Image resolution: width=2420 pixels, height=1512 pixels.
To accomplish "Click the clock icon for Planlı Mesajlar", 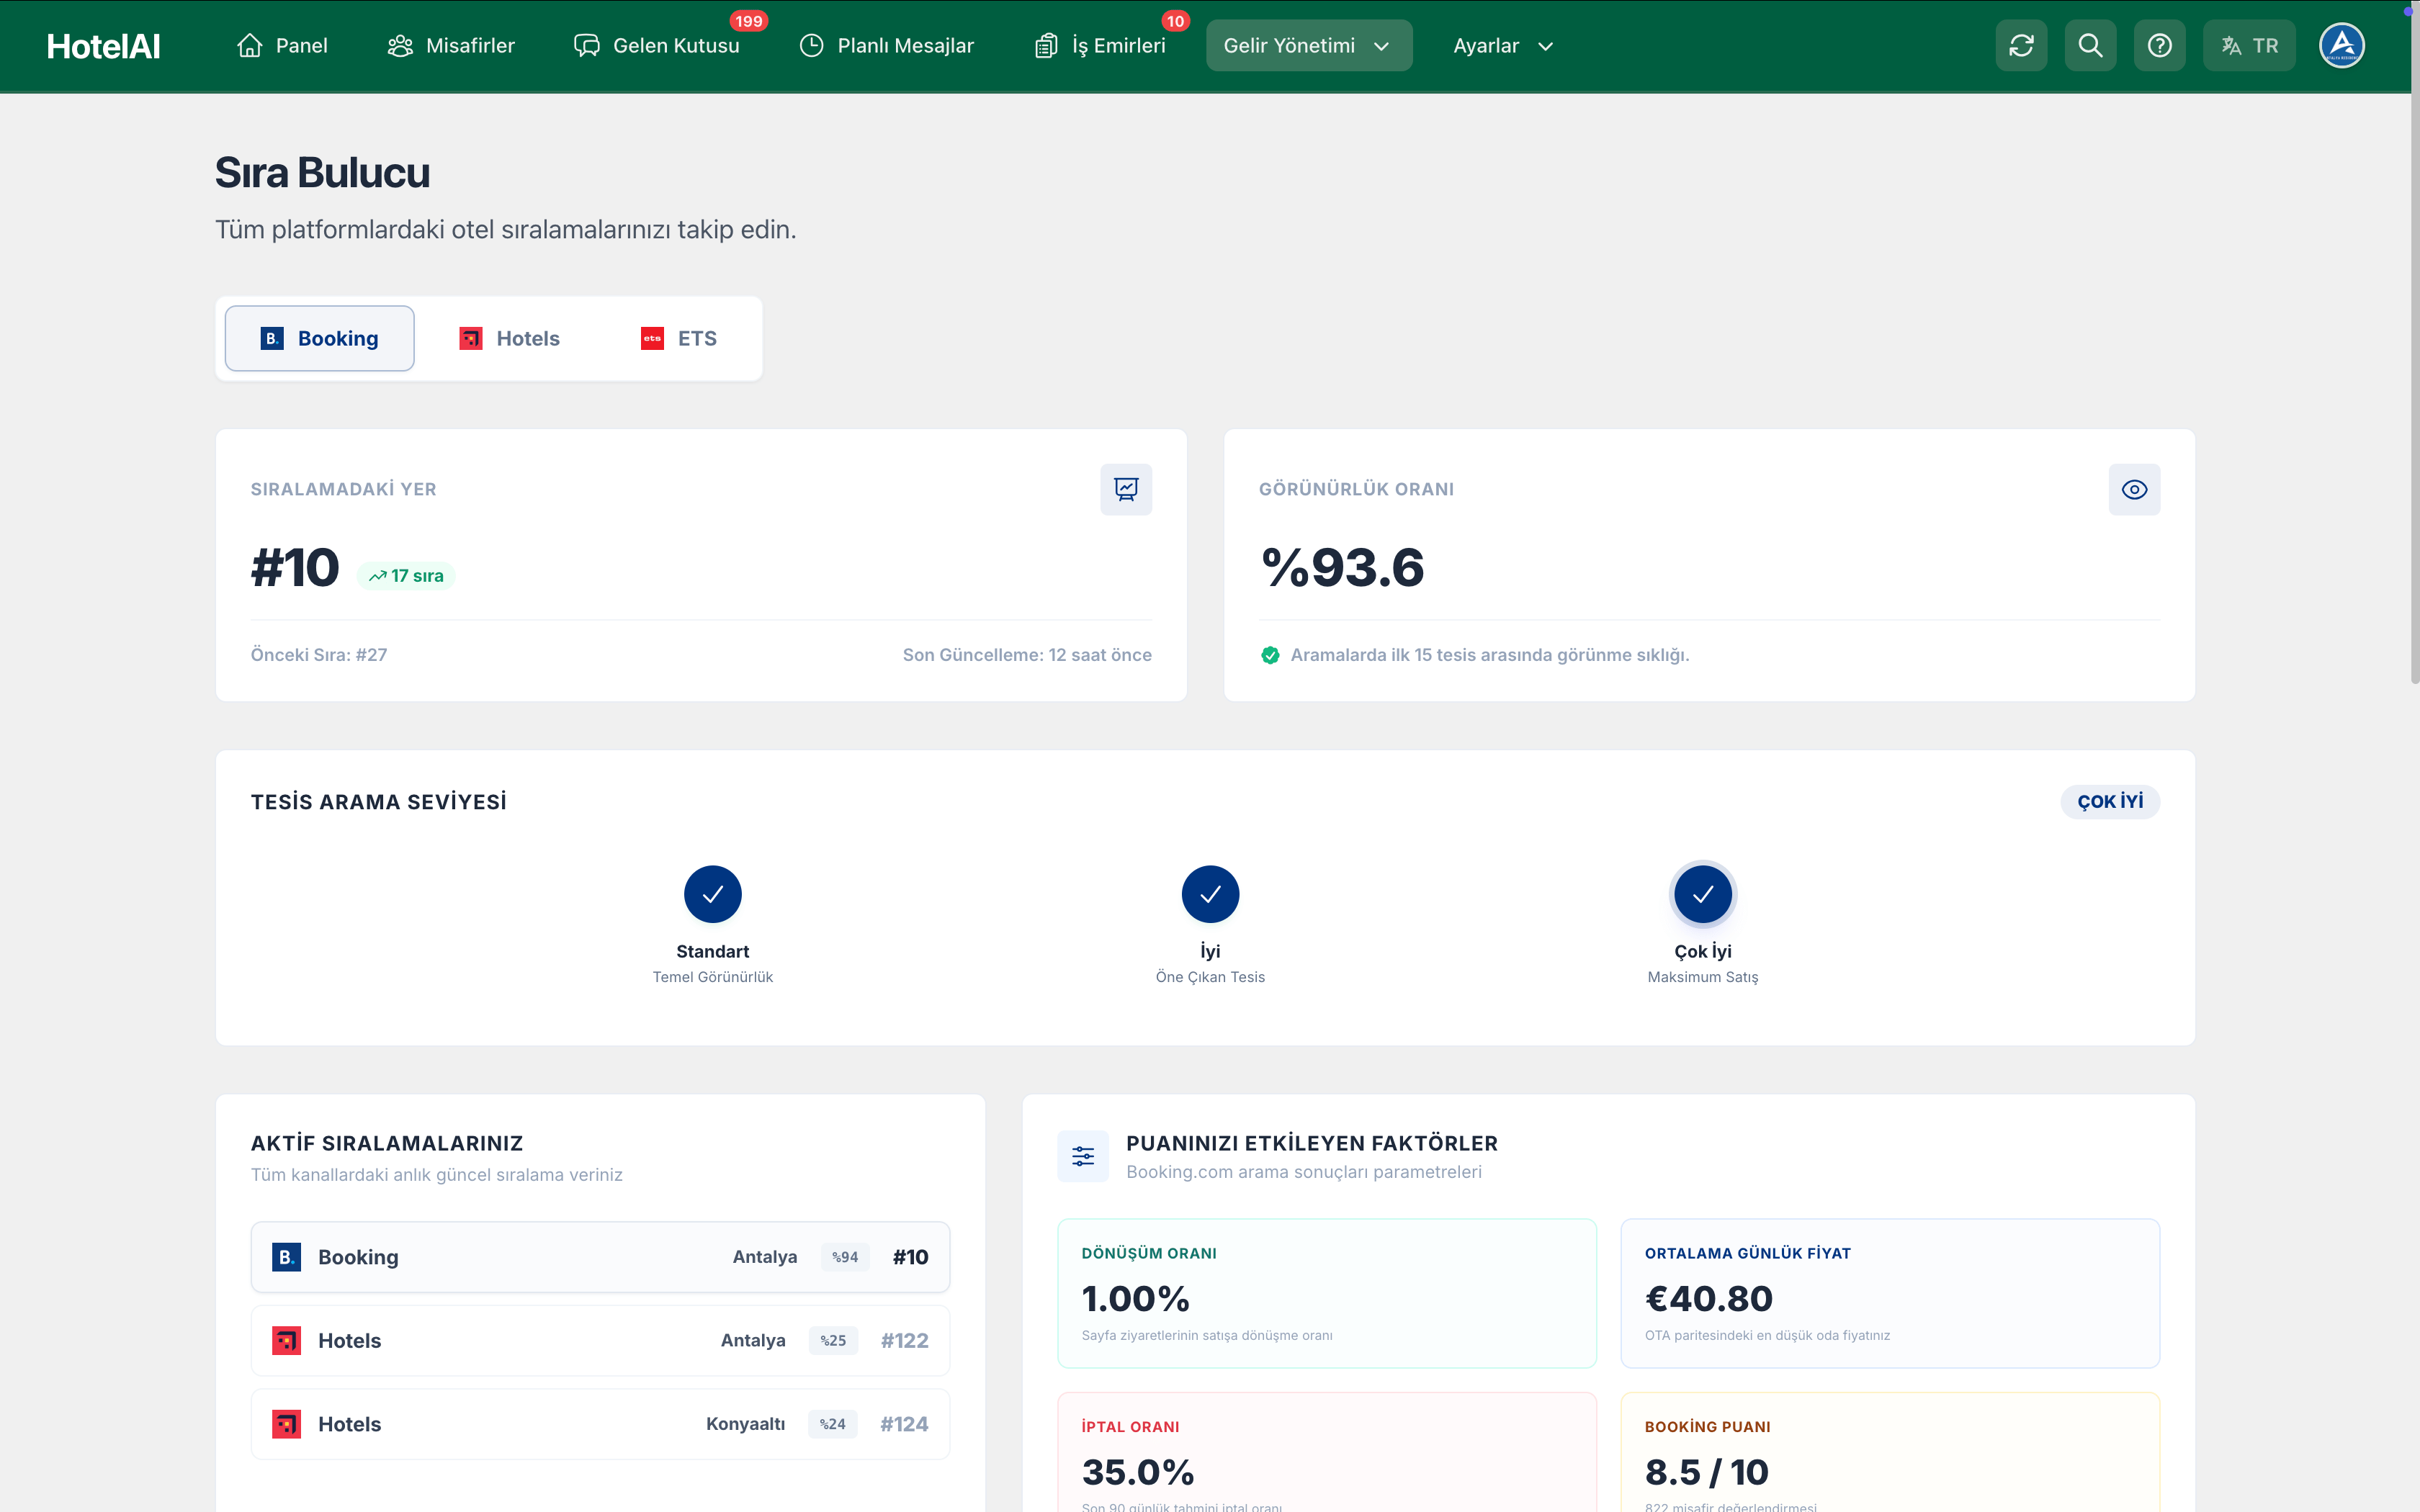I will [x=812, y=46].
